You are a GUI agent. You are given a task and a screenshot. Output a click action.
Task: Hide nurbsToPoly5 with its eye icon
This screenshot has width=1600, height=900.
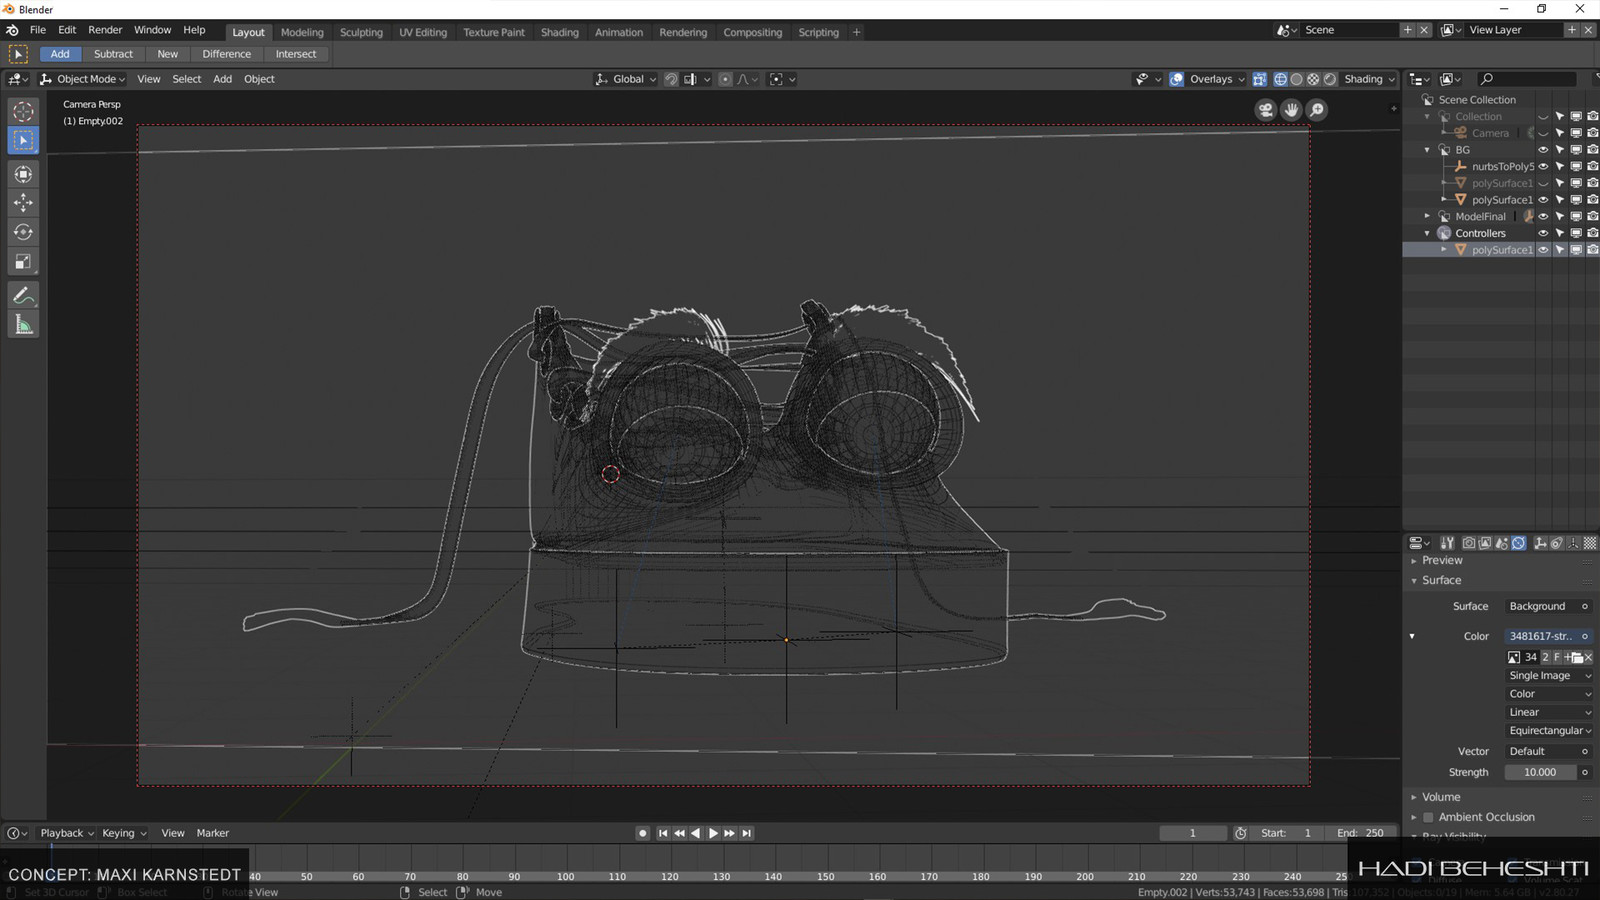coord(1543,166)
